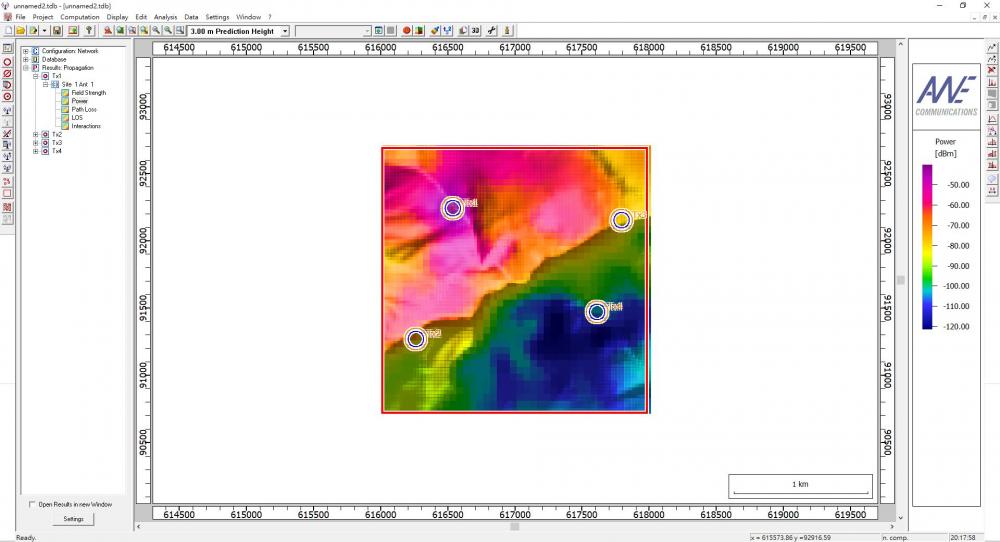Collapse the Tx1 tree node

[x=36, y=76]
